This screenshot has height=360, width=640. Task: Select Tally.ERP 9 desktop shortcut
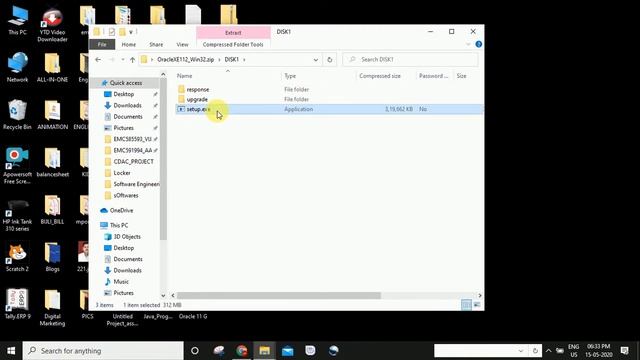[17, 304]
